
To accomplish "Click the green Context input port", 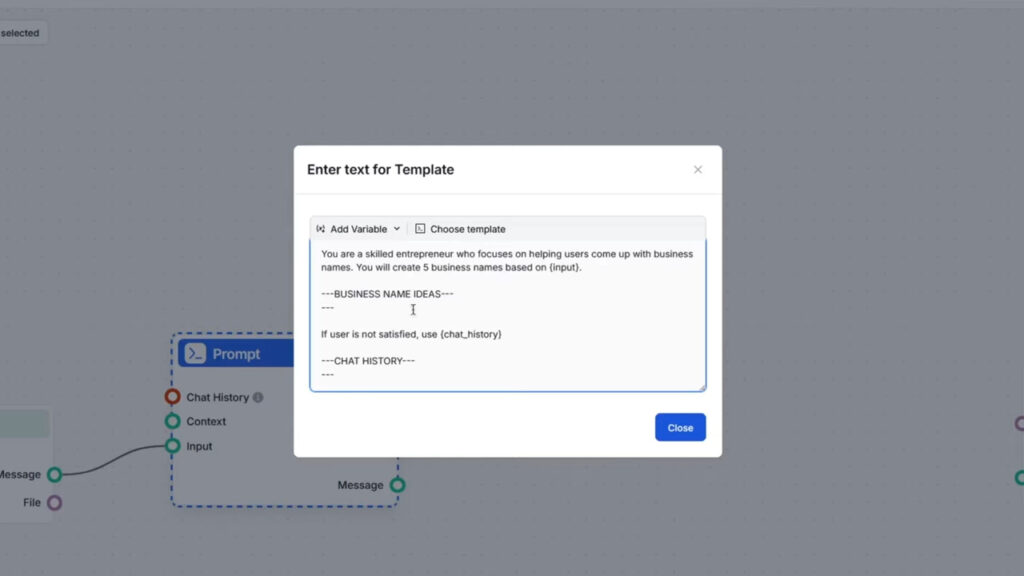I will click(x=171, y=421).
